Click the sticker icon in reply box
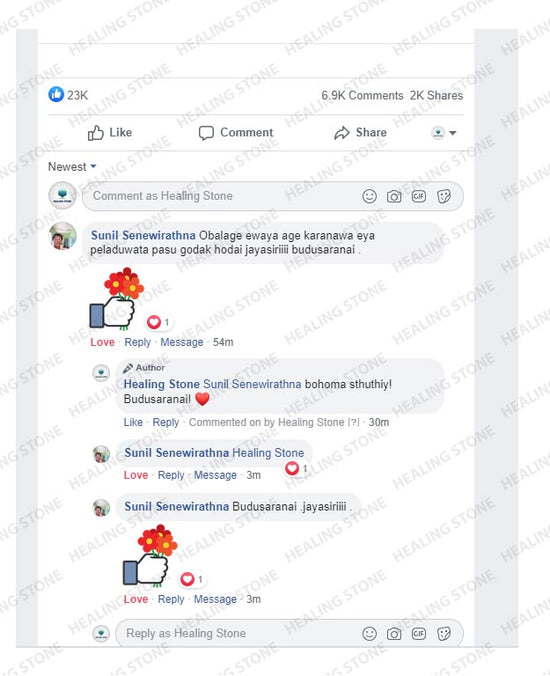550x676 pixels. (444, 634)
